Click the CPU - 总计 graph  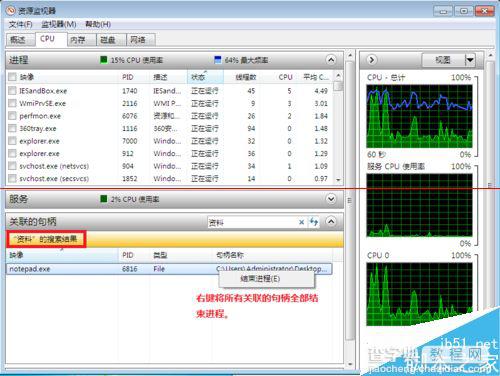(419, 116)
